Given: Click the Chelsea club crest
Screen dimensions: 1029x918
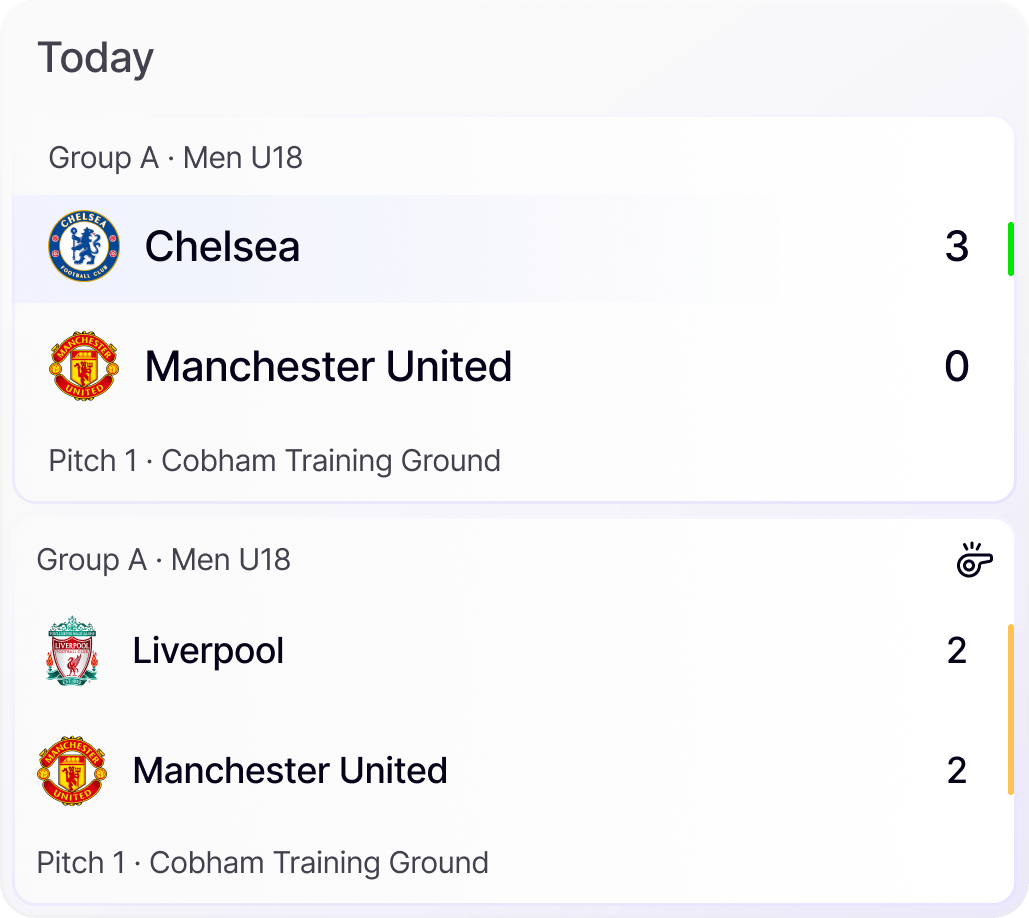Looking at the screenshot, I should (84, 246).
